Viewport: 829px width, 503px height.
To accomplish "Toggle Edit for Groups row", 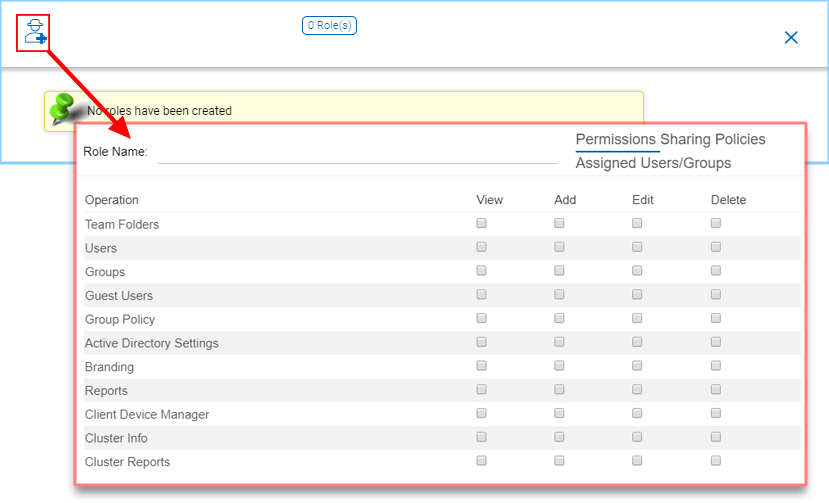I will (637, 271).
